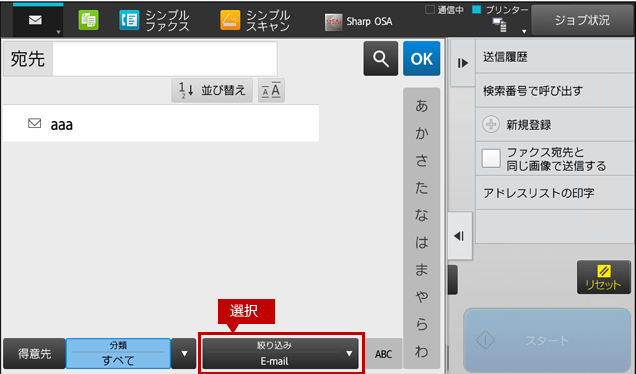Launch Sharp OSA

coord(359,21)
